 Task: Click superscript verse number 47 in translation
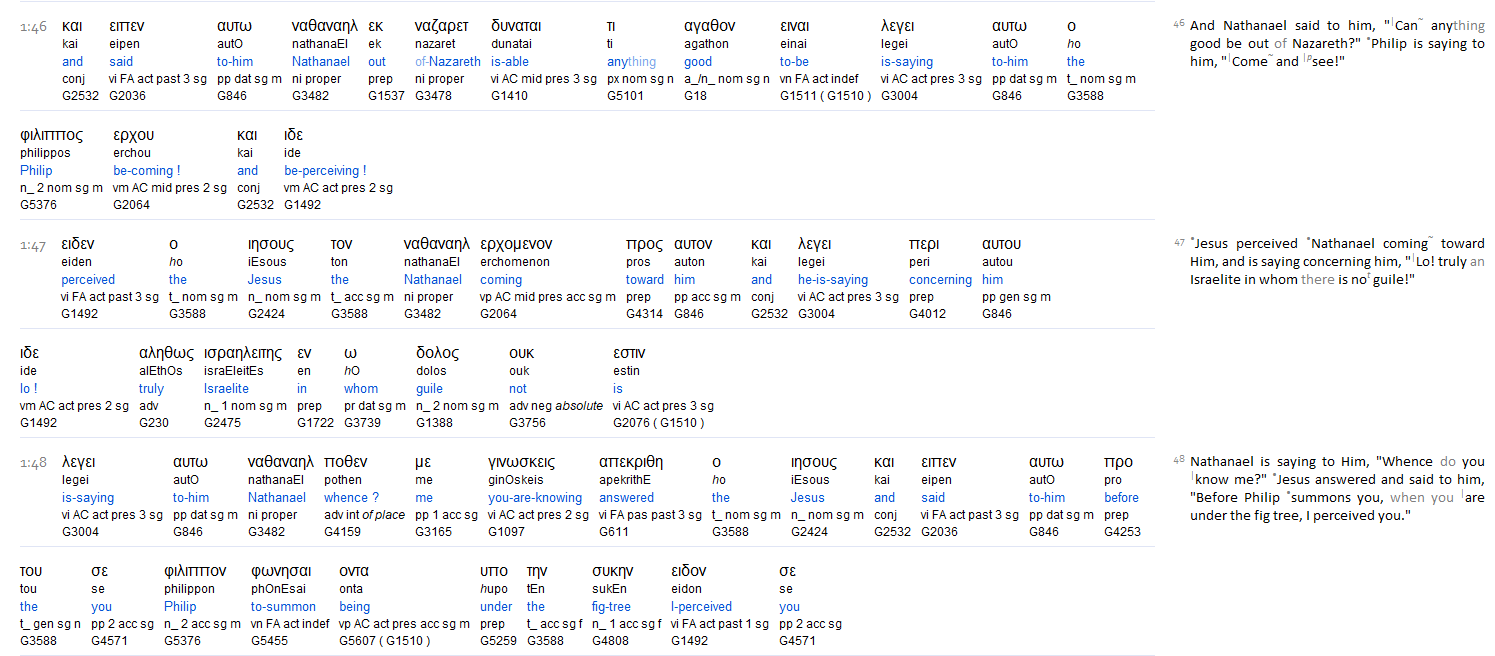tap(1179, 242)
